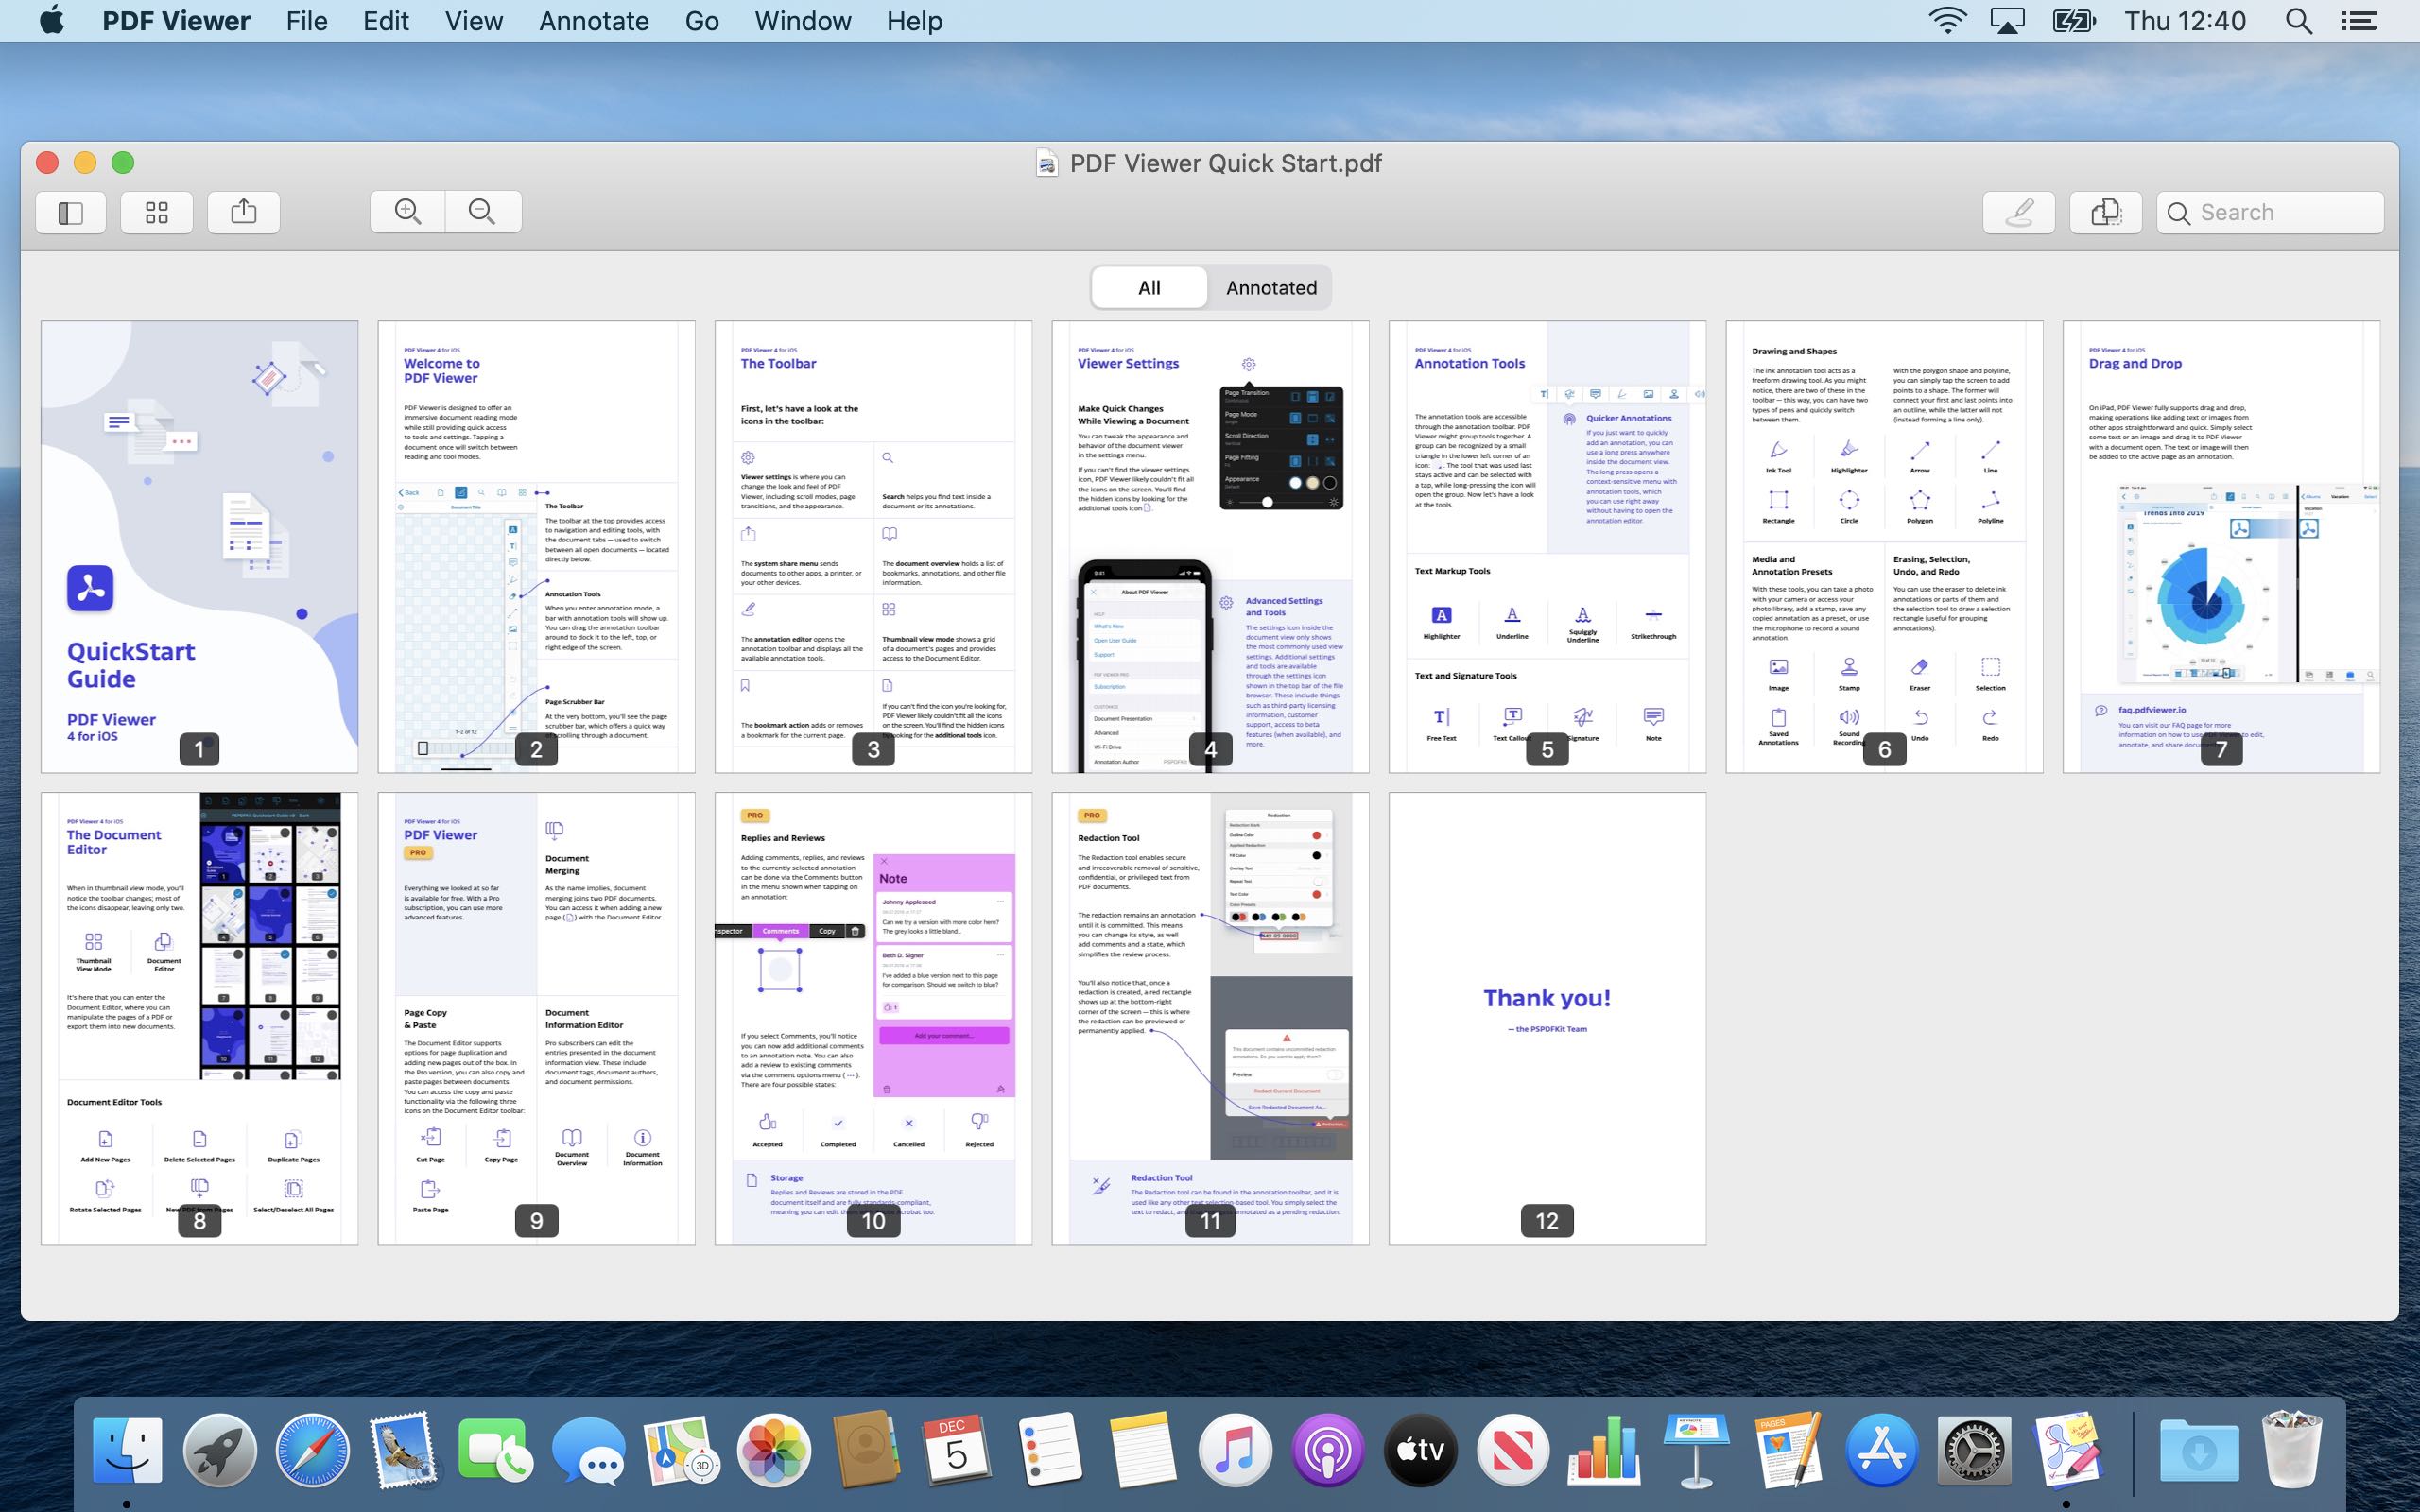Select the zoom in magnifier icon
Screen dimensions: 2420x1512
pos(407,211)
